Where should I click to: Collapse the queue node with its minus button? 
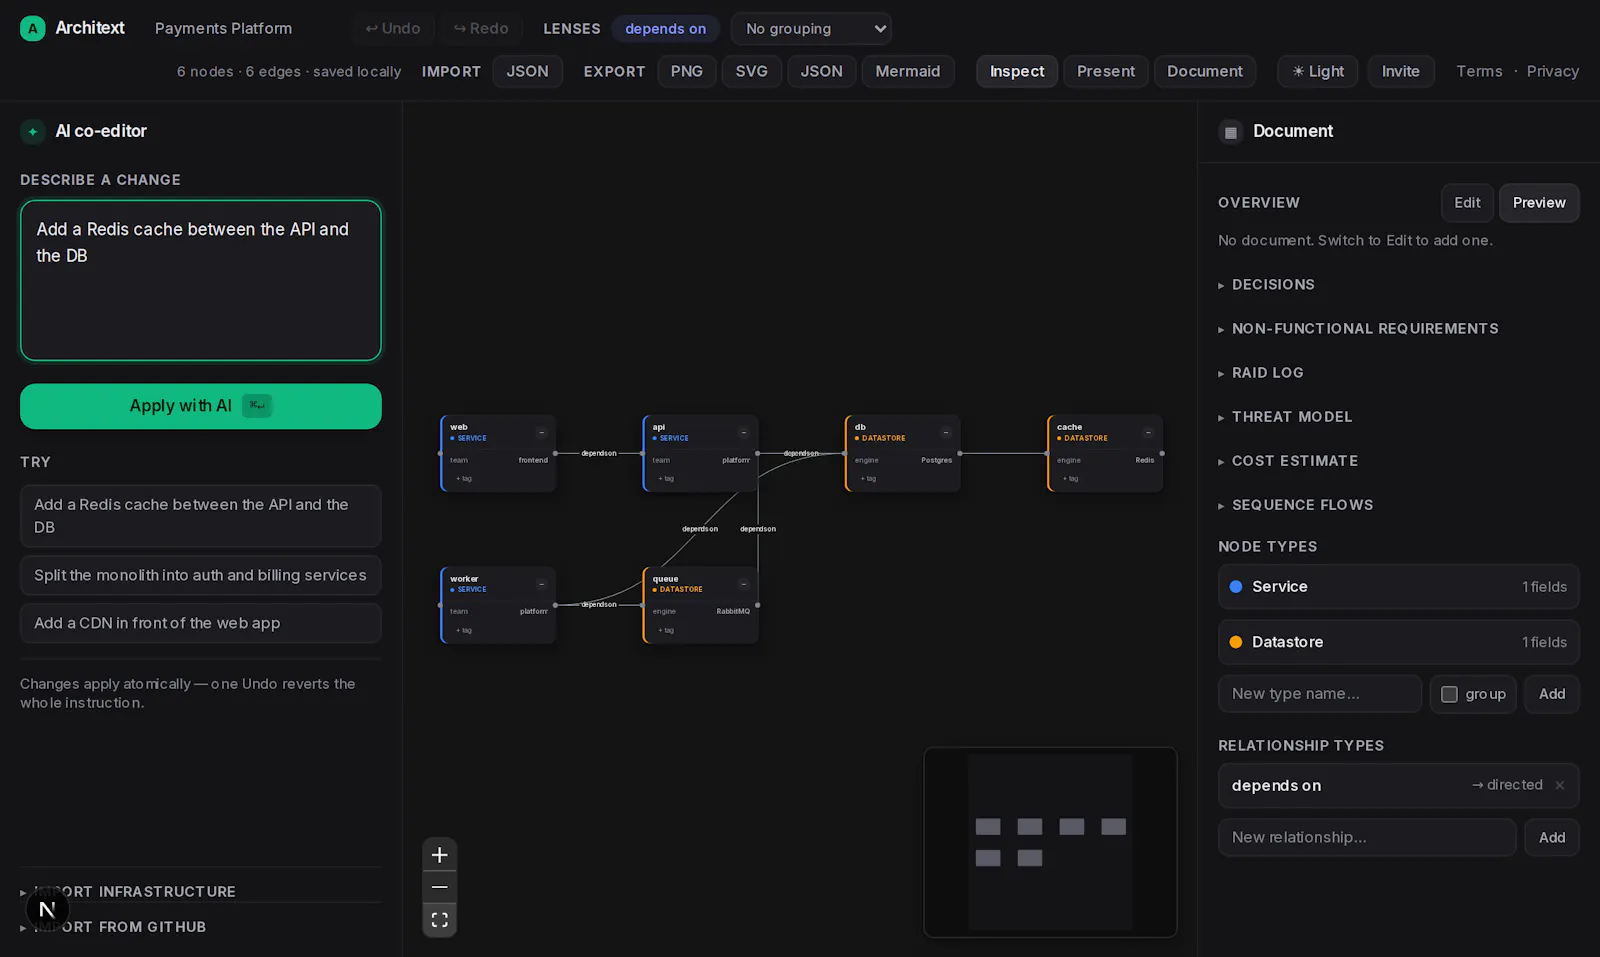743,584
